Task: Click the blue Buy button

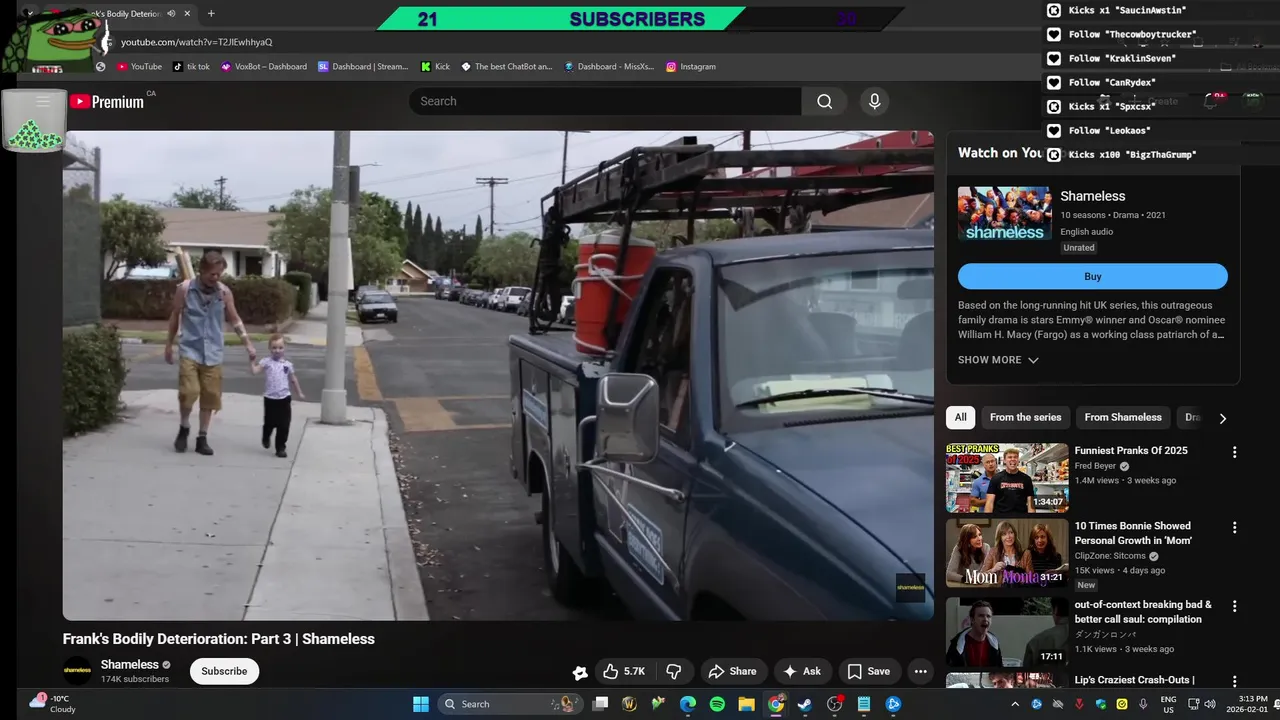Action: tap(1093, 276)
